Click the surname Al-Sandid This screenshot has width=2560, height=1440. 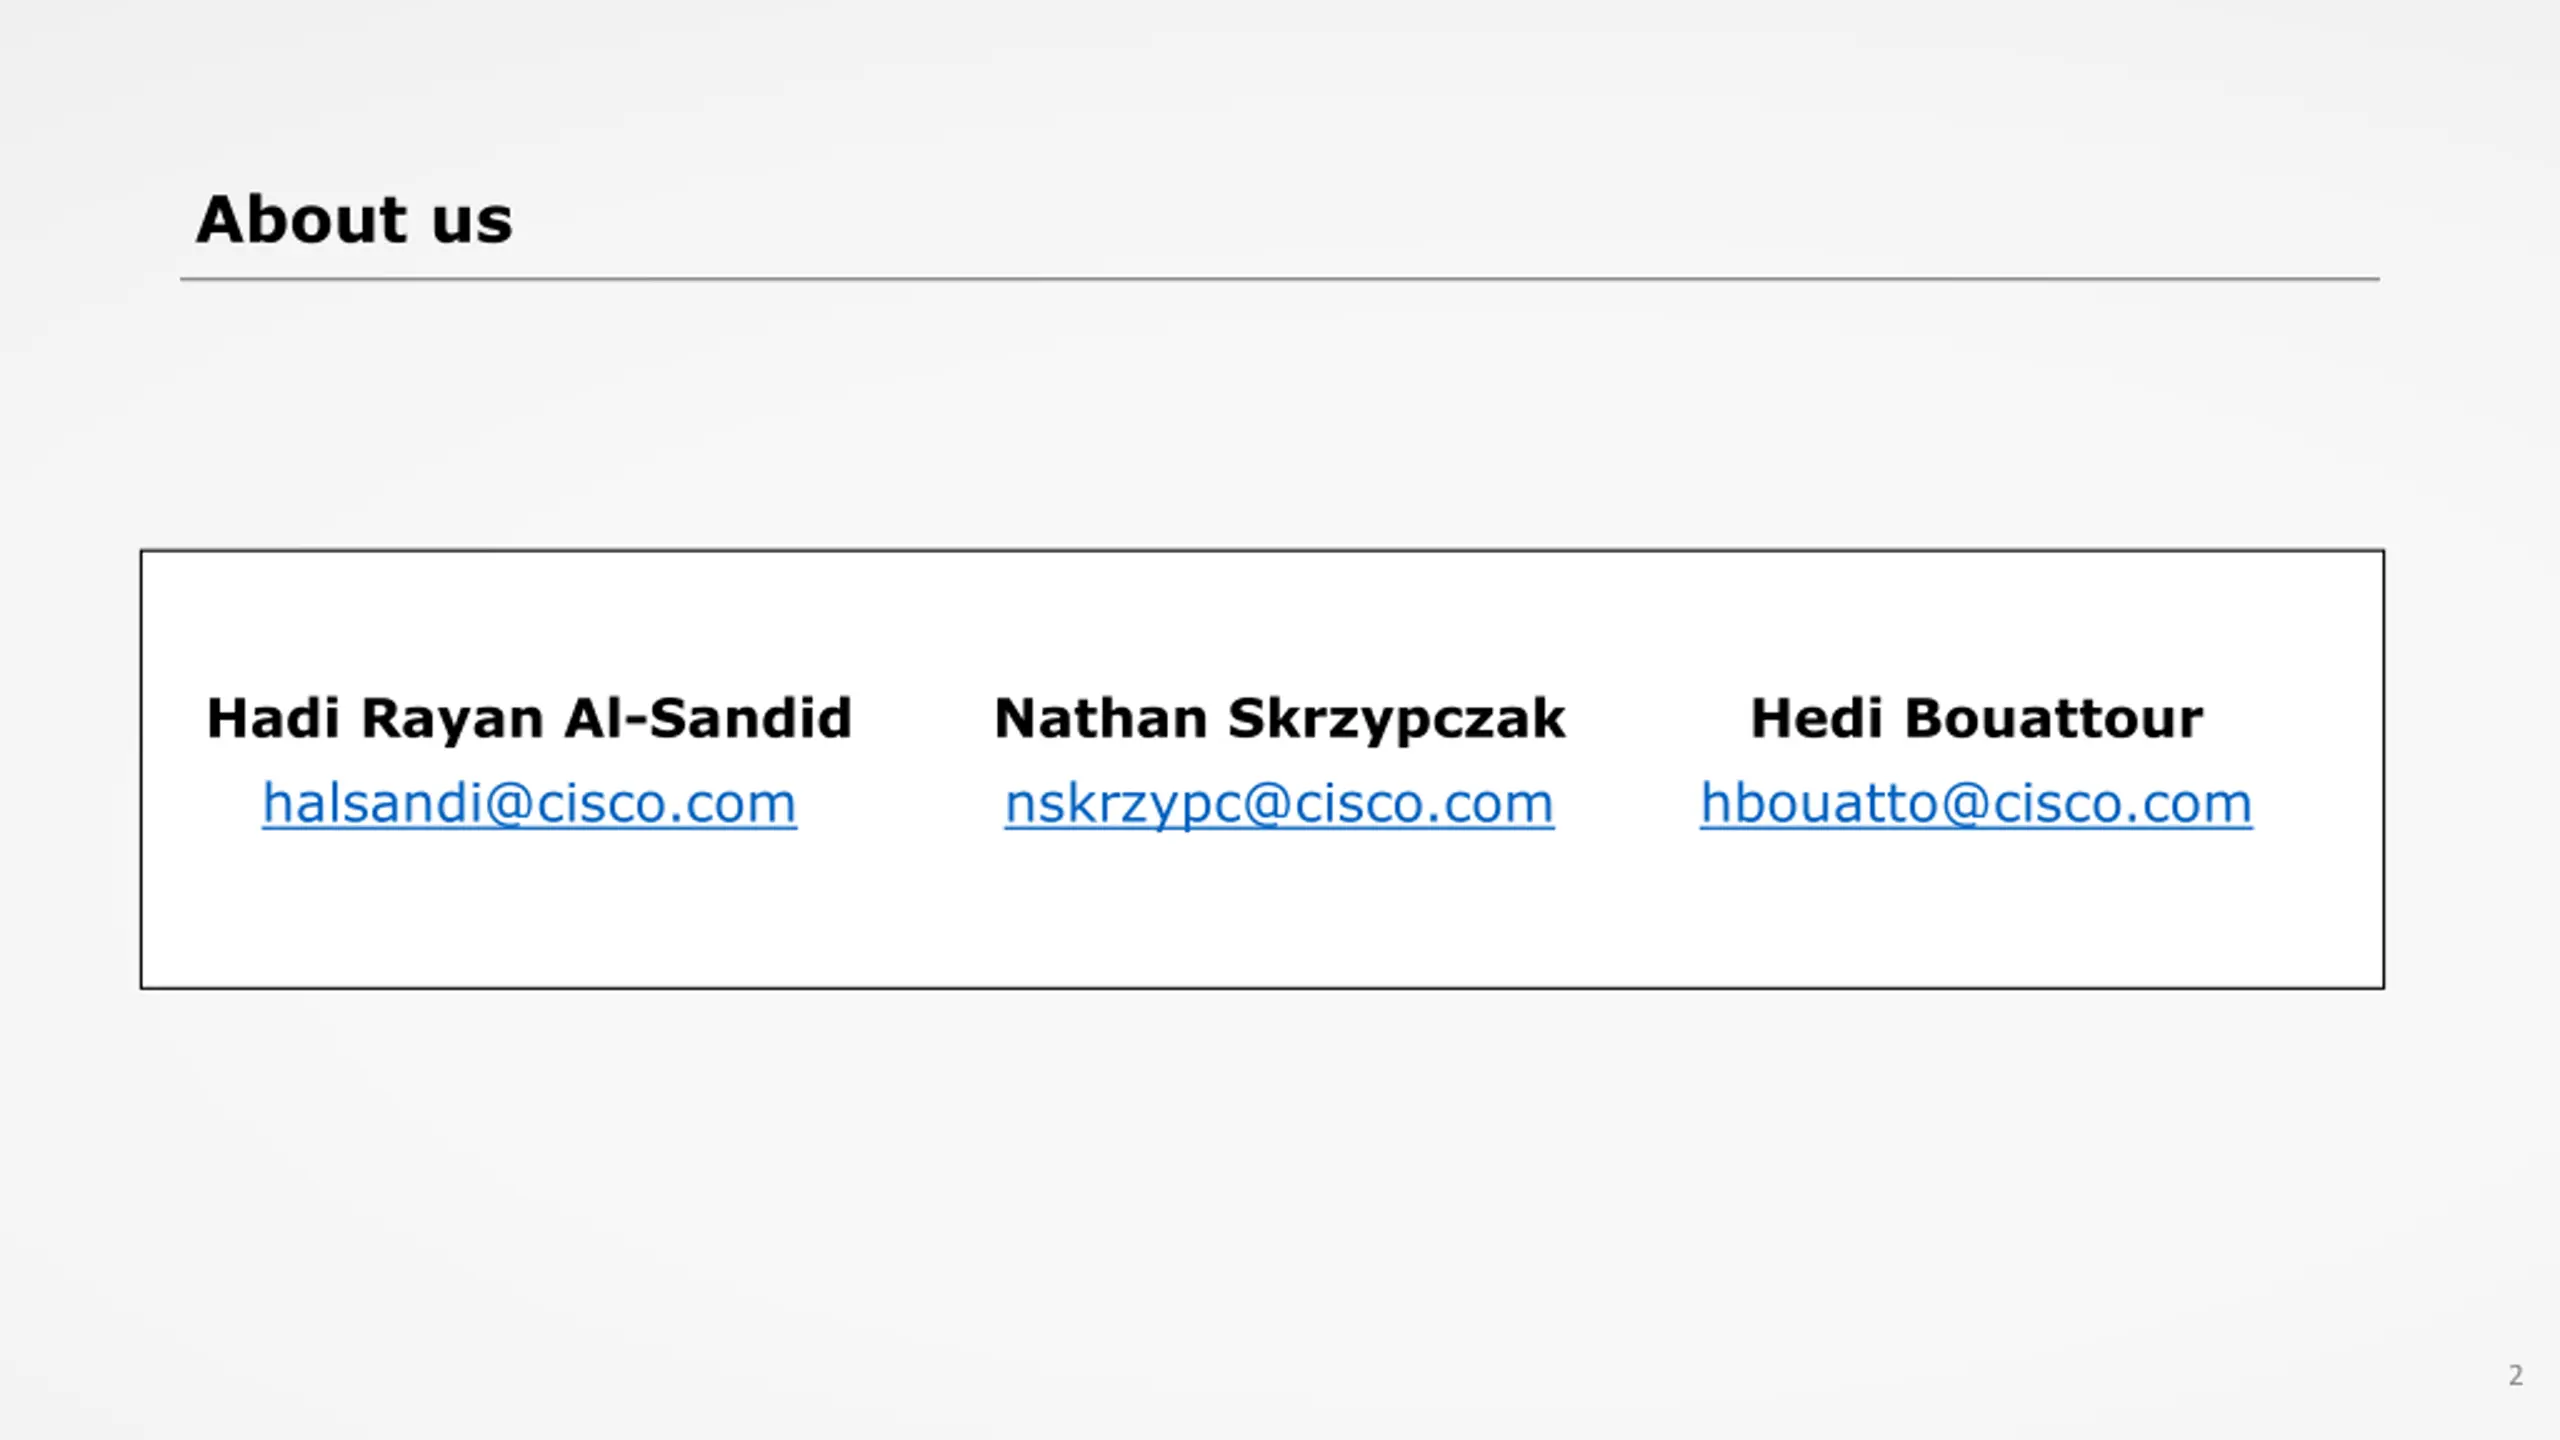coord(708,719)
